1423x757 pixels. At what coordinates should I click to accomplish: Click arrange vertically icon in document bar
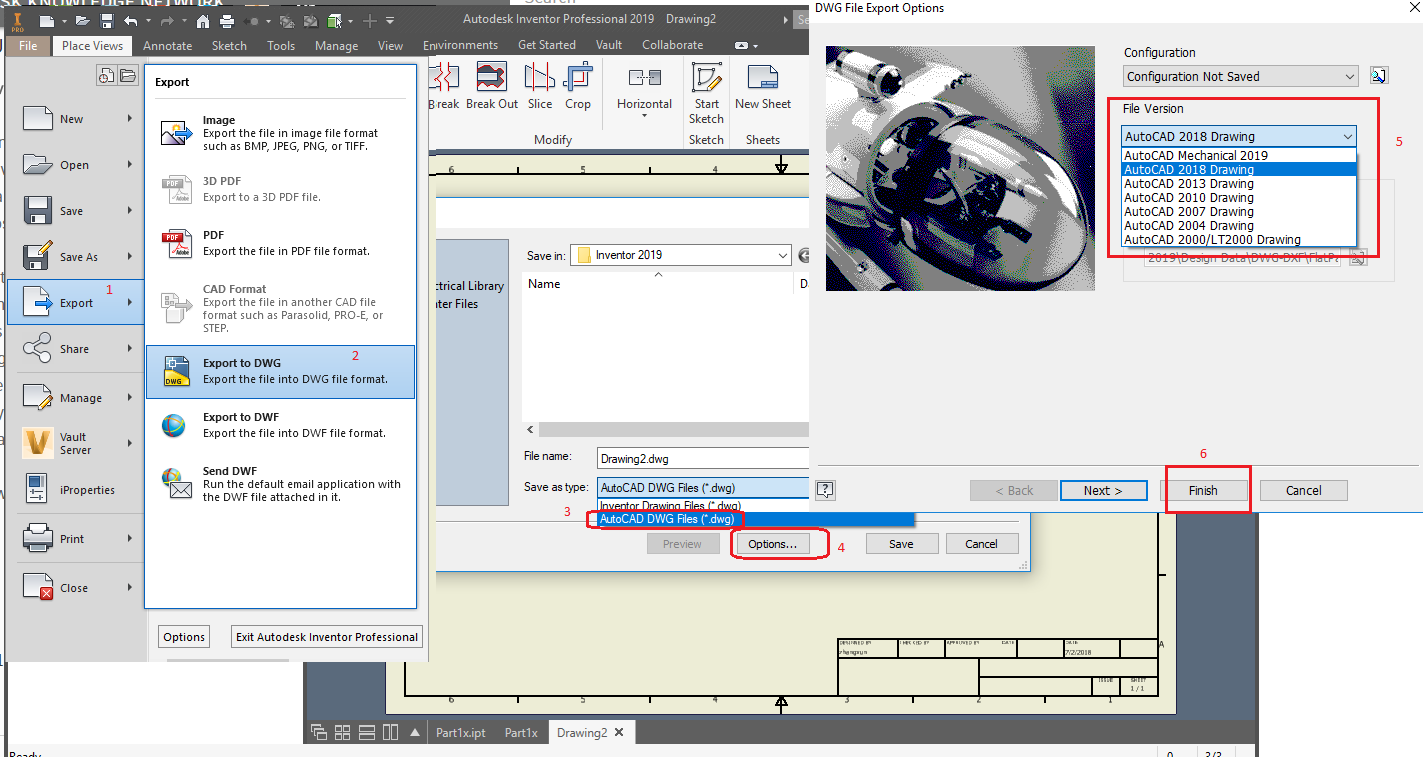390,732
